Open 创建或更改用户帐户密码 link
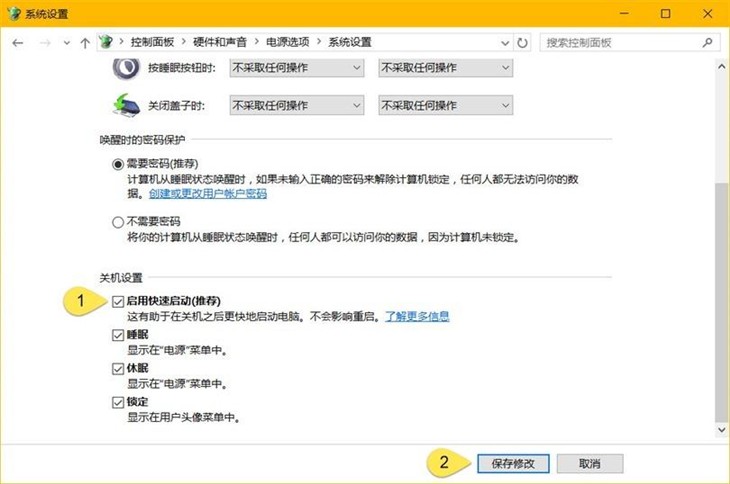The height and width of the screenshot is (484, 730). point(208,194)
